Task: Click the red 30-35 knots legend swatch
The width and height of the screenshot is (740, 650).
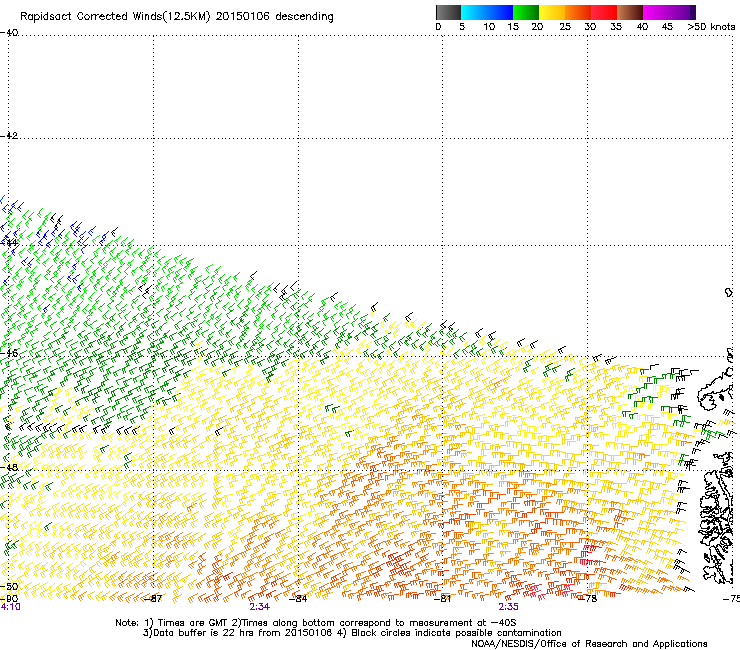Action: coord(604,12)
